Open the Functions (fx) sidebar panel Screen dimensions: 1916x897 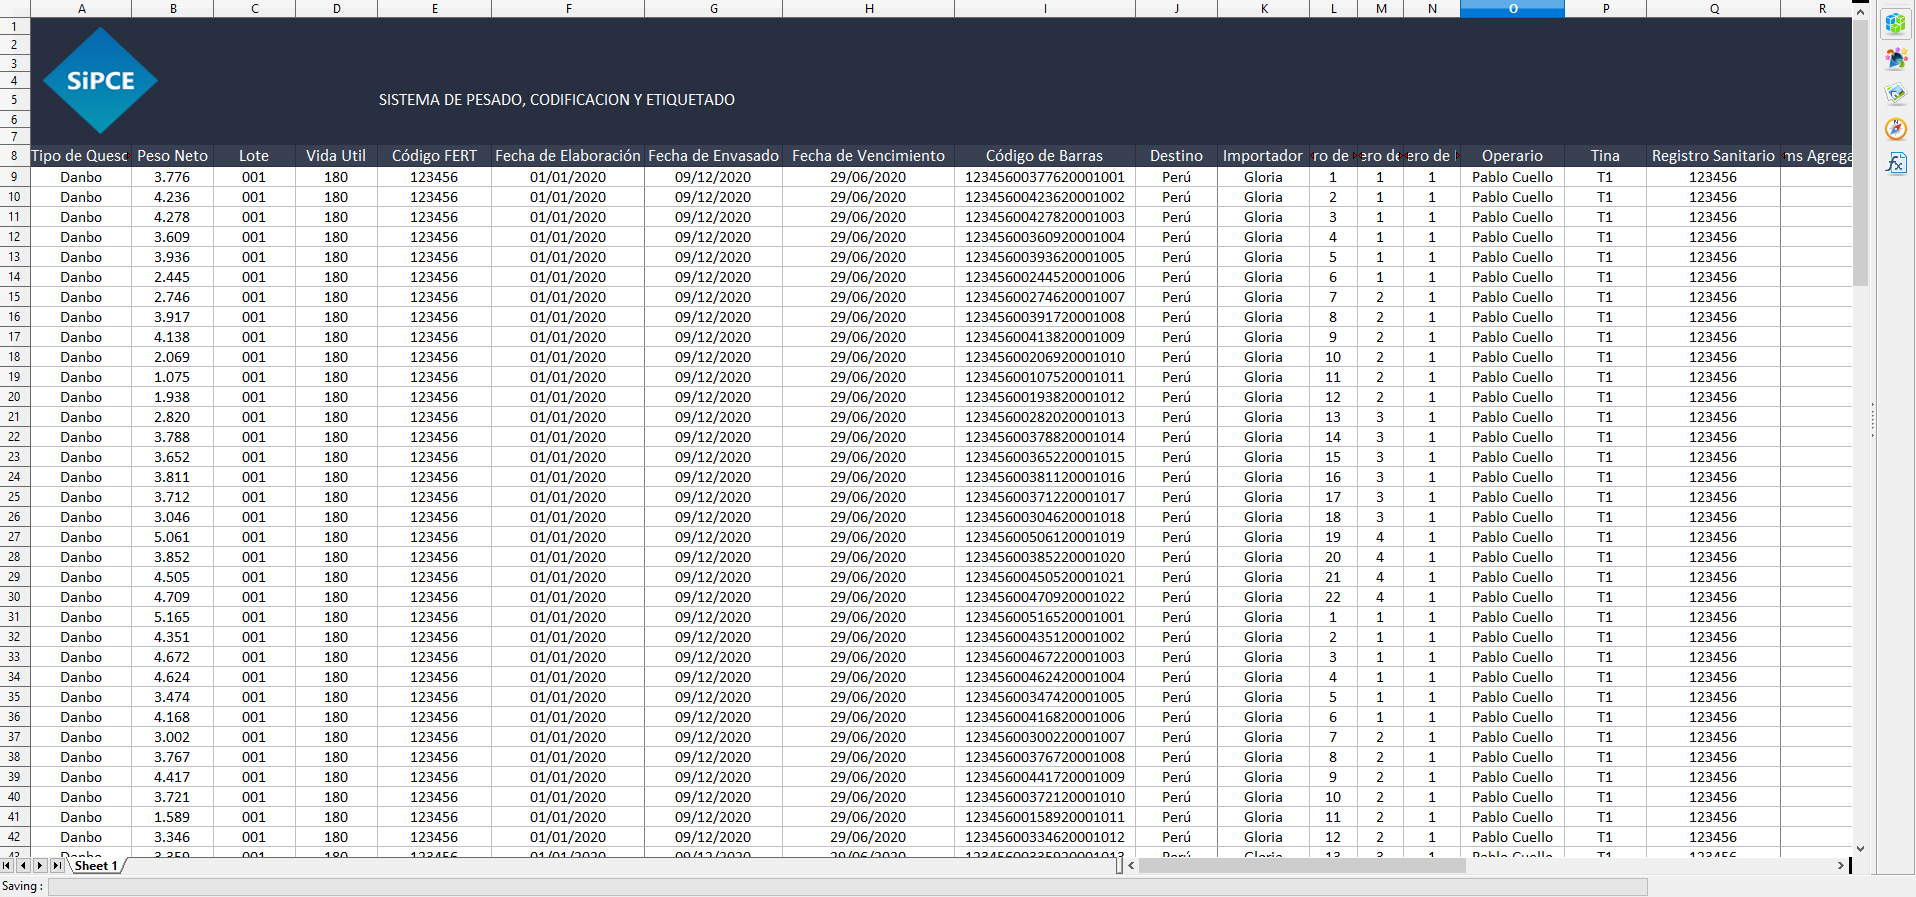coord(1896,163)
